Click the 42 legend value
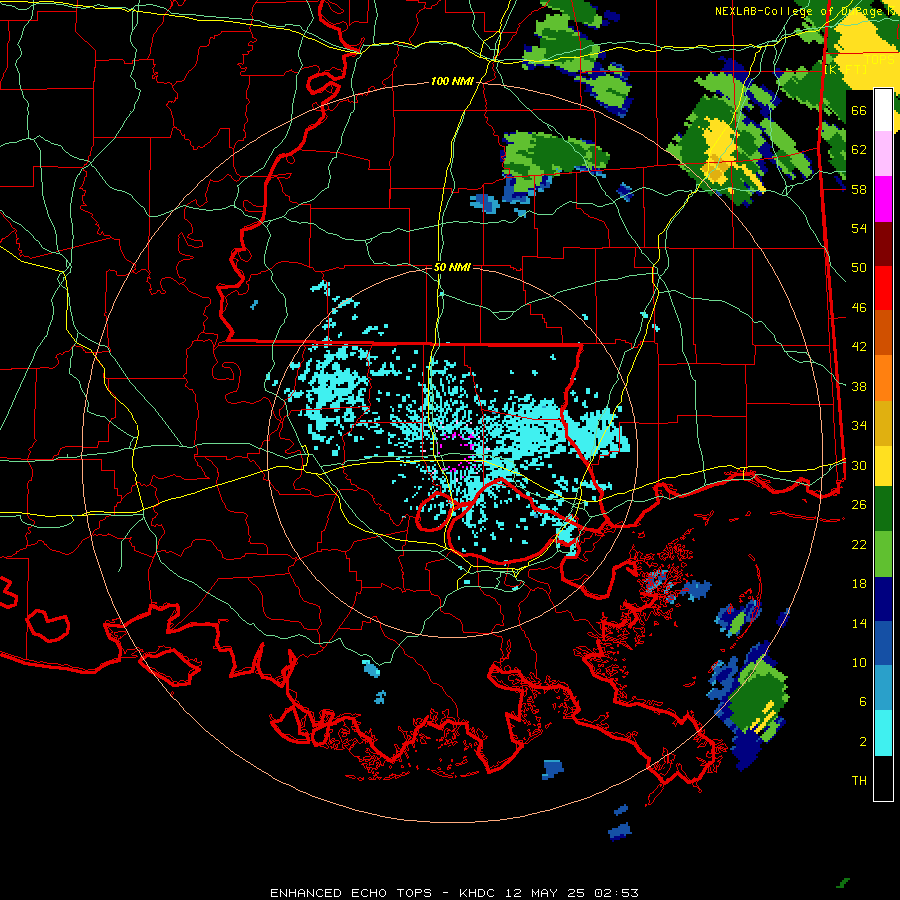Viewport: 900px width, 900px height. (859, 347)
